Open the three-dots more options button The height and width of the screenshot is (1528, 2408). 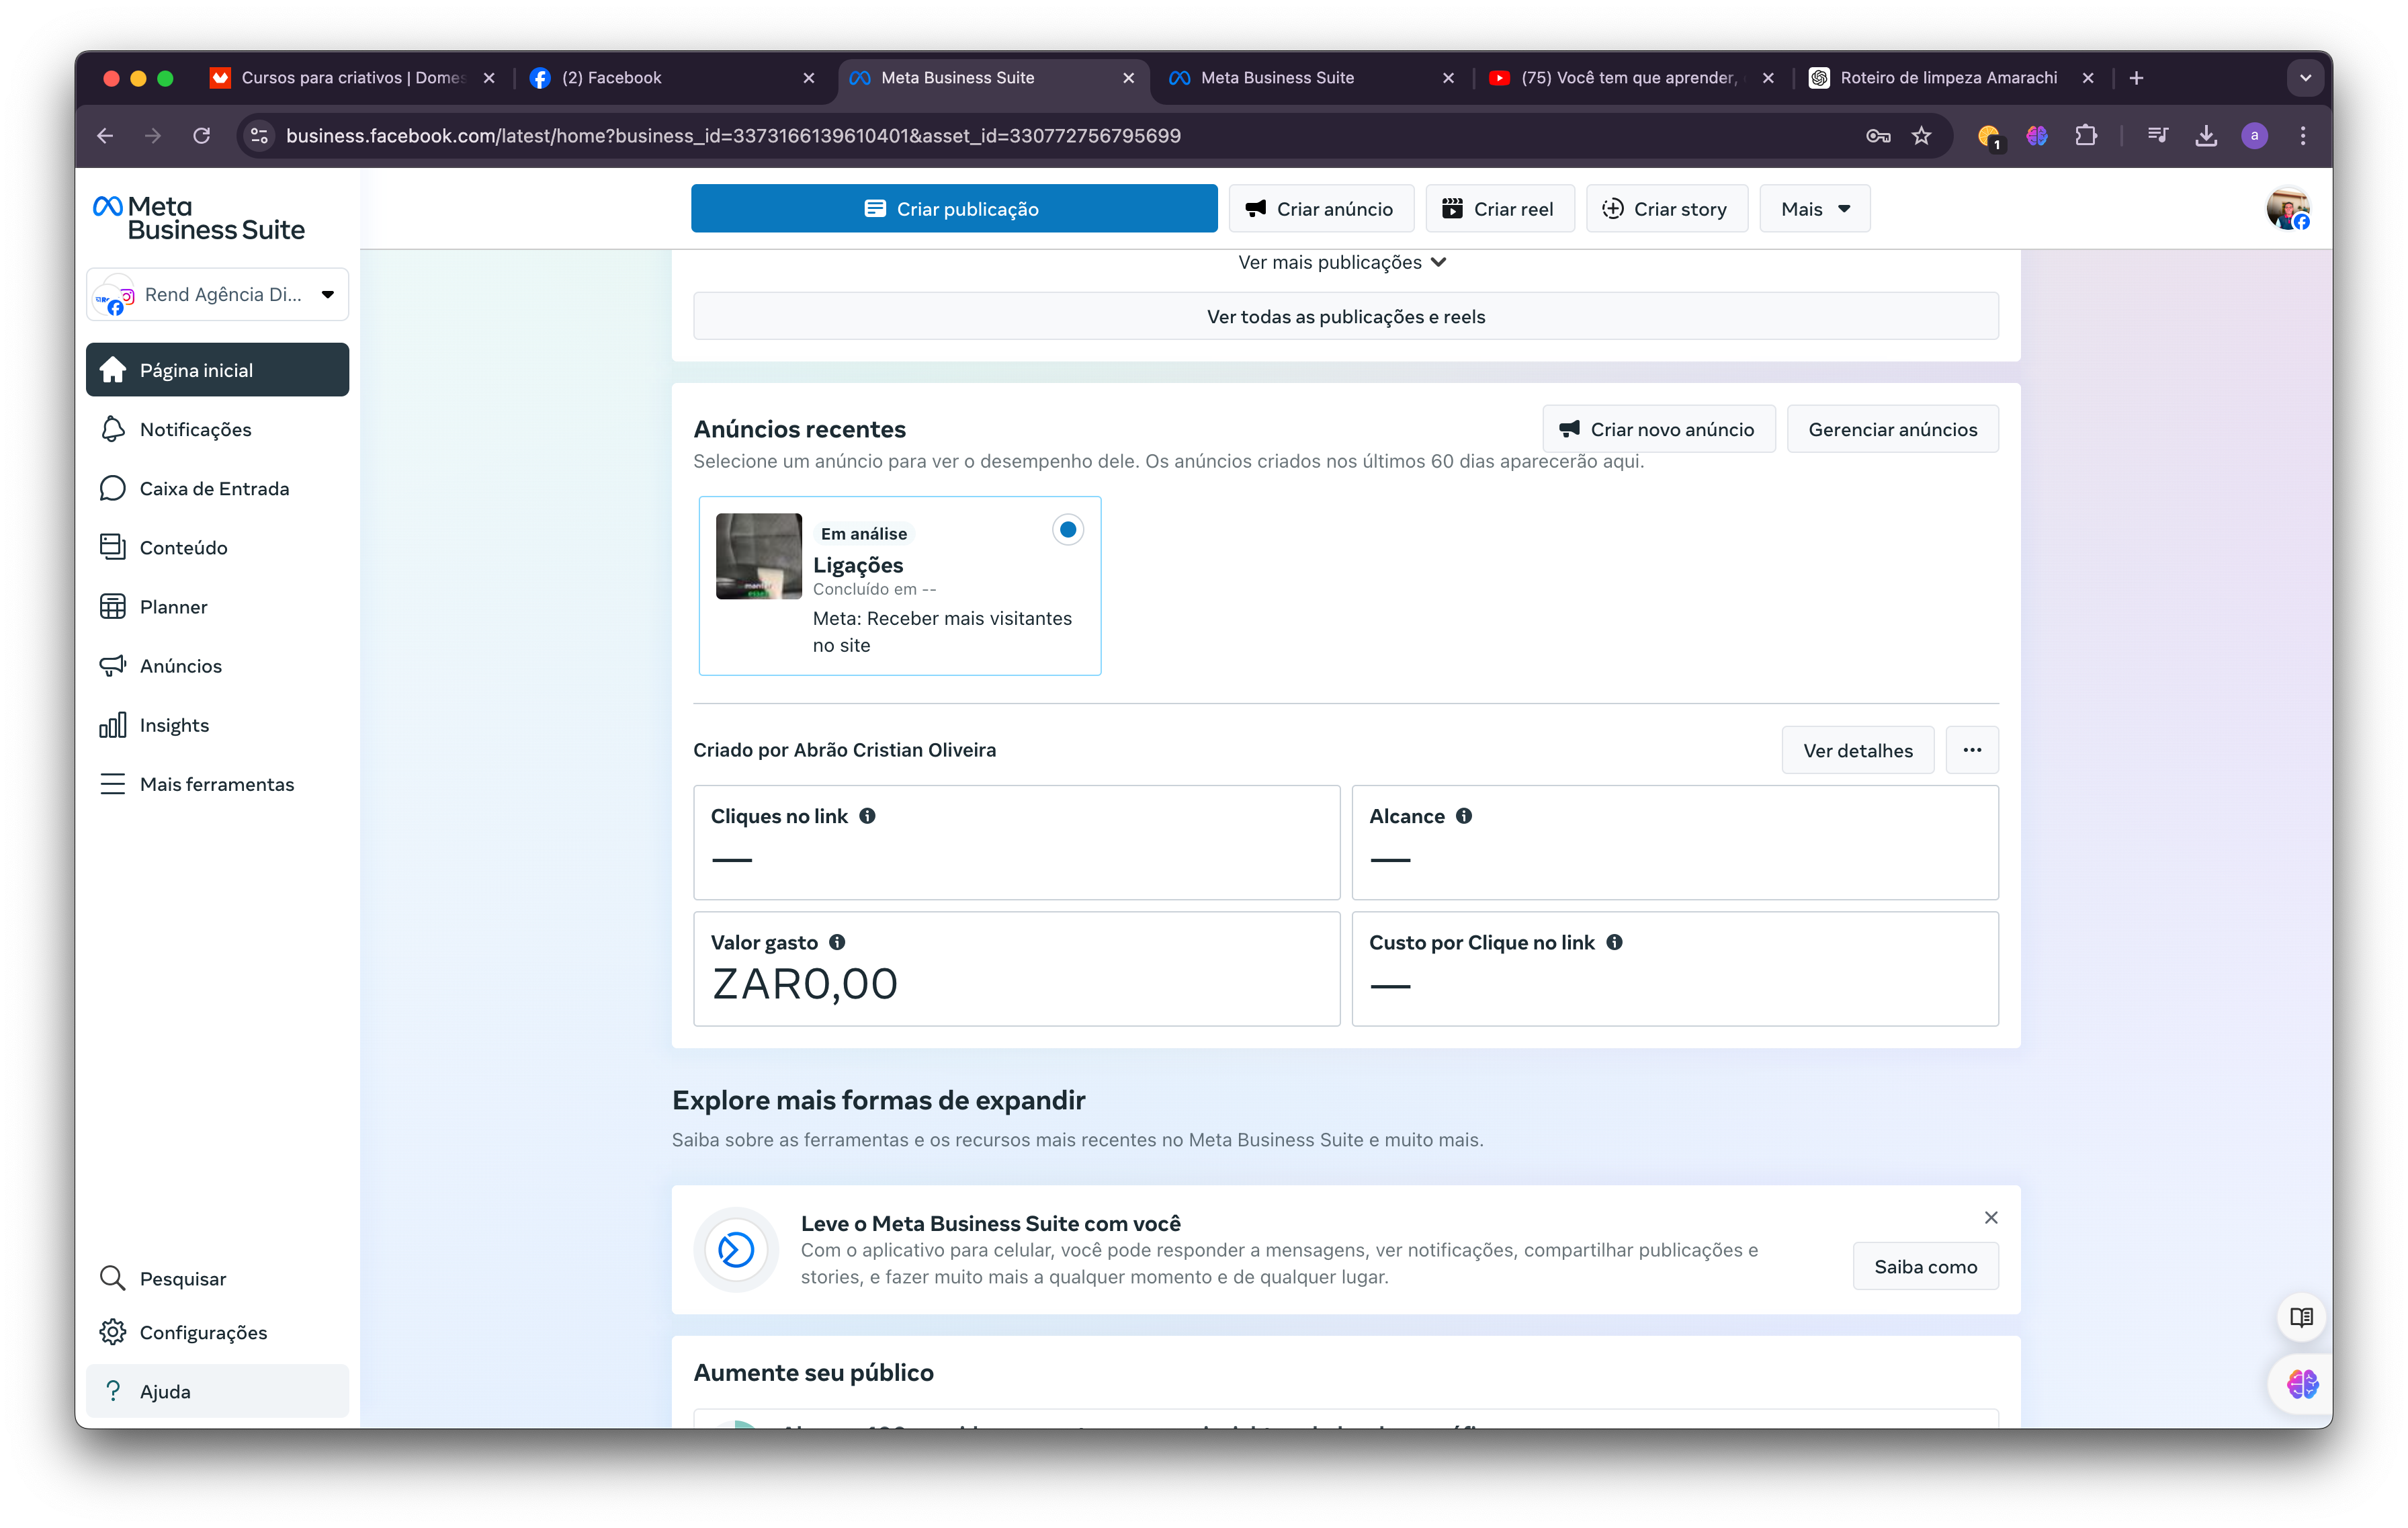(1972, 750)
